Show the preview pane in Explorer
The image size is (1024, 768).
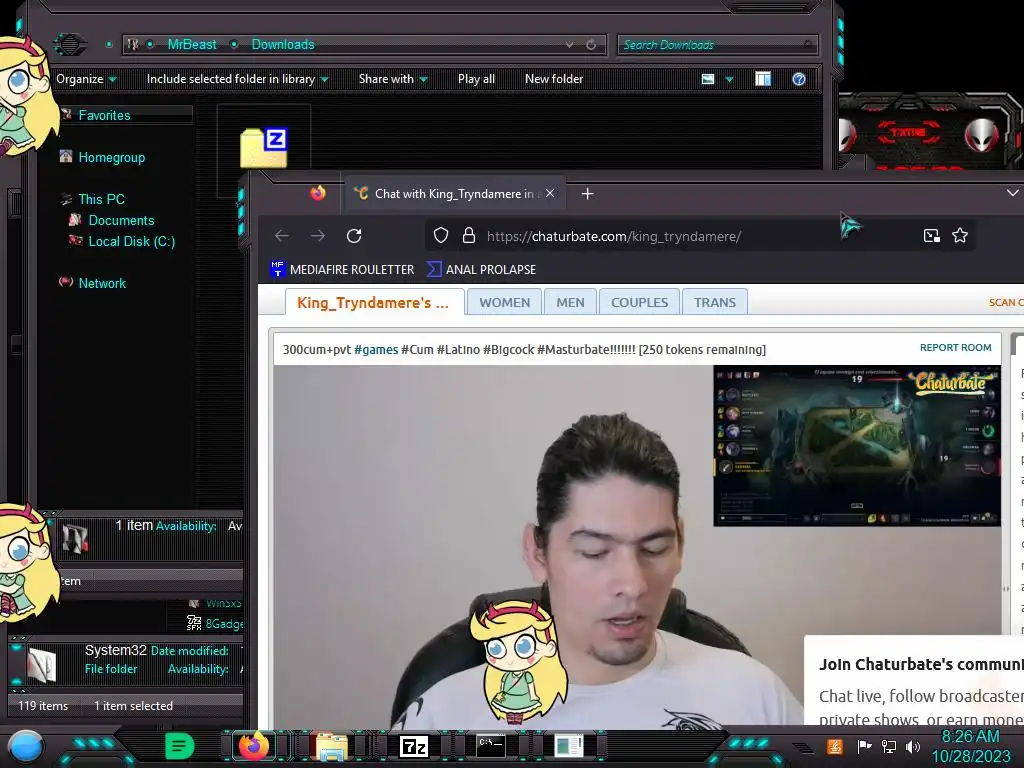point(763,79)
